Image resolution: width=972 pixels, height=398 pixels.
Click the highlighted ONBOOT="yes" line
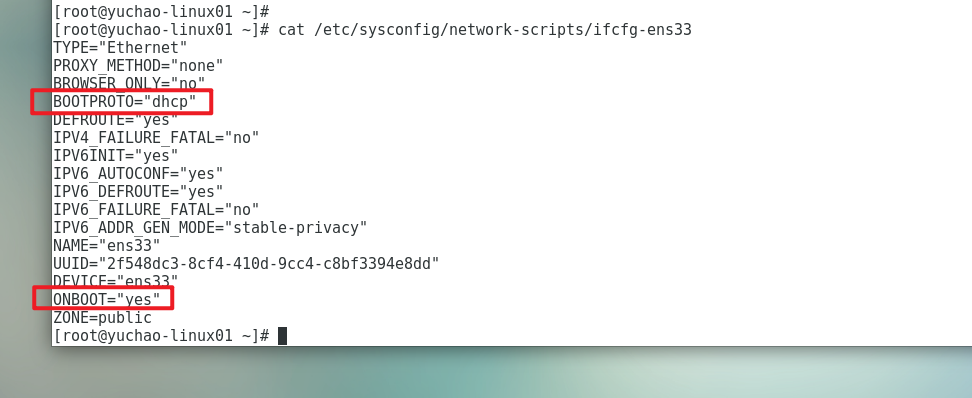(x=107, y=299)
